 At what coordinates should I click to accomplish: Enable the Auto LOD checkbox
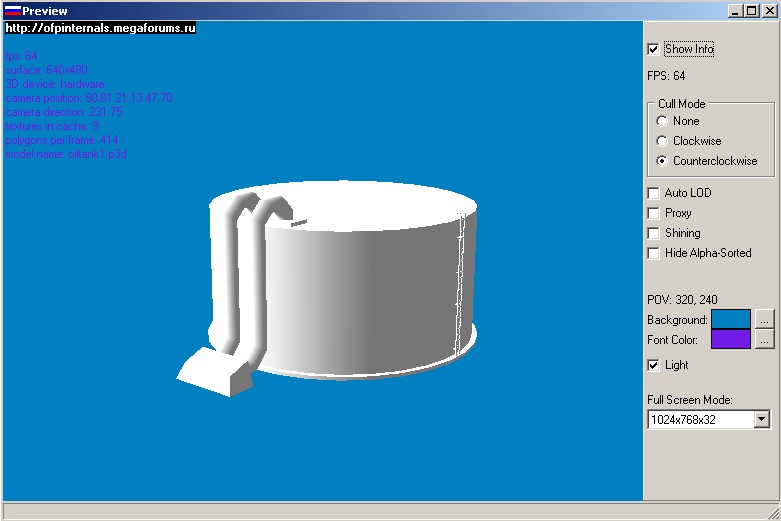(x=654, y=193)
